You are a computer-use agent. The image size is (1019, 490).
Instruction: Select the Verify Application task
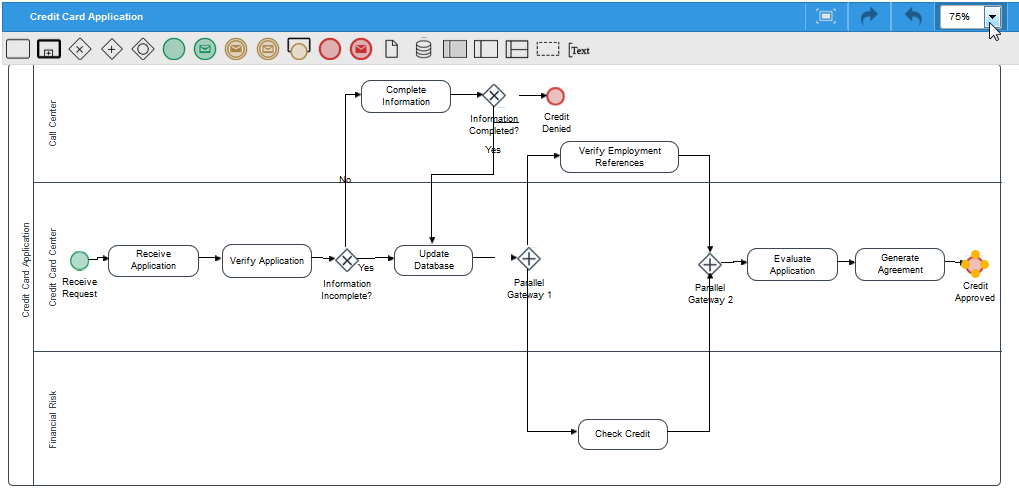[x=267, y=261]
